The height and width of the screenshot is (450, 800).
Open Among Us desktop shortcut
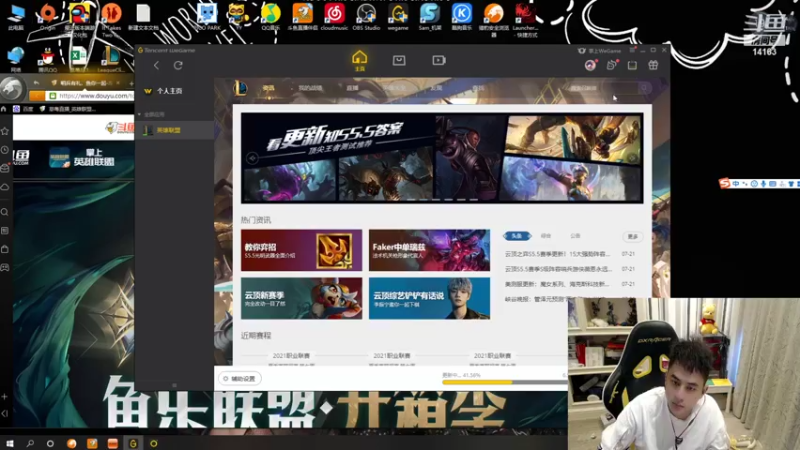coord(80,18)
